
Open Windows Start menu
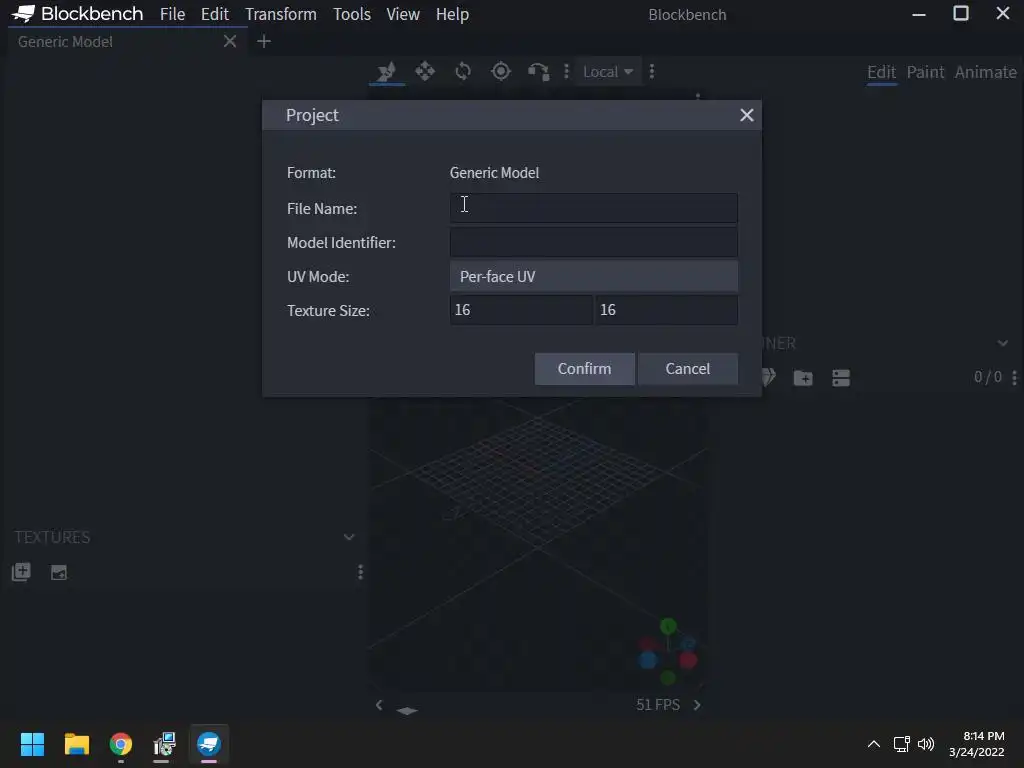(32, 744)
